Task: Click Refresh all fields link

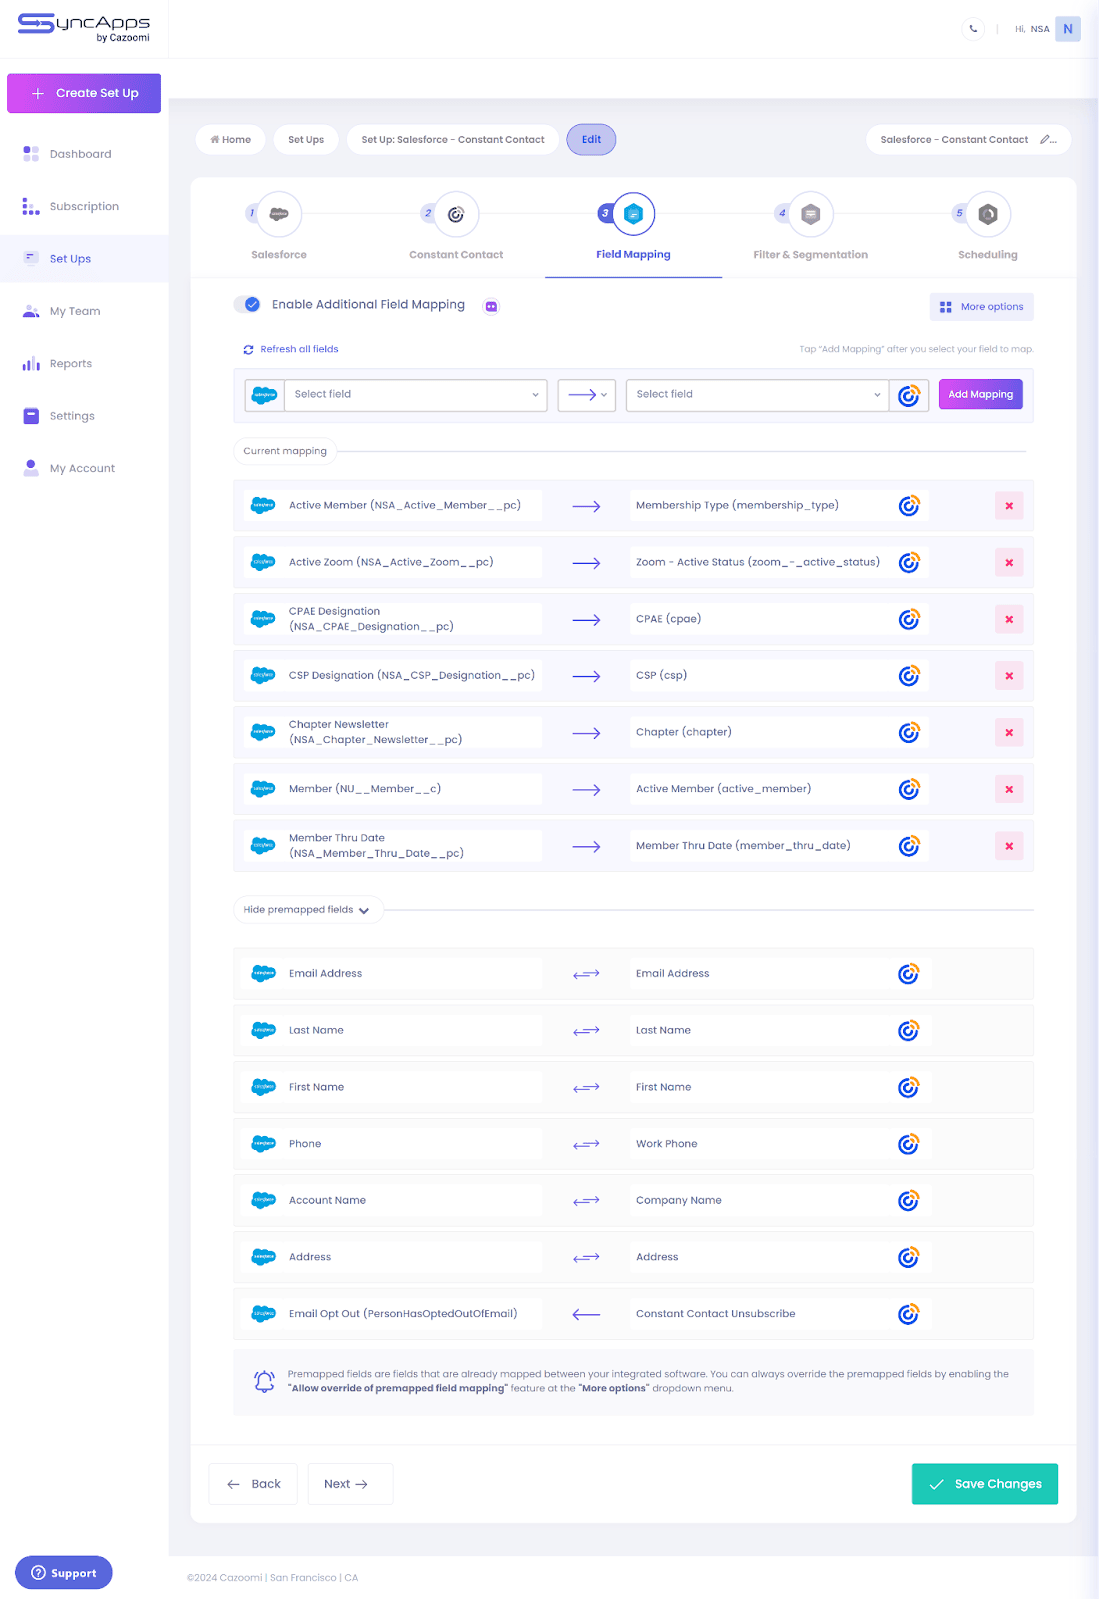Action: (291, 350)
